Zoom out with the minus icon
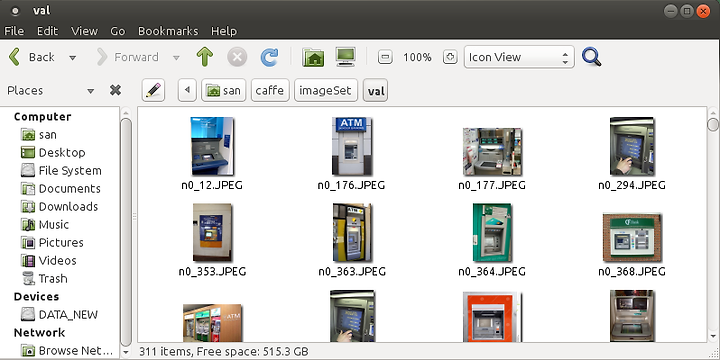Image resolution: width=720 pixels, height=360 pixels. pyautogui.click(x=385, y=57)
